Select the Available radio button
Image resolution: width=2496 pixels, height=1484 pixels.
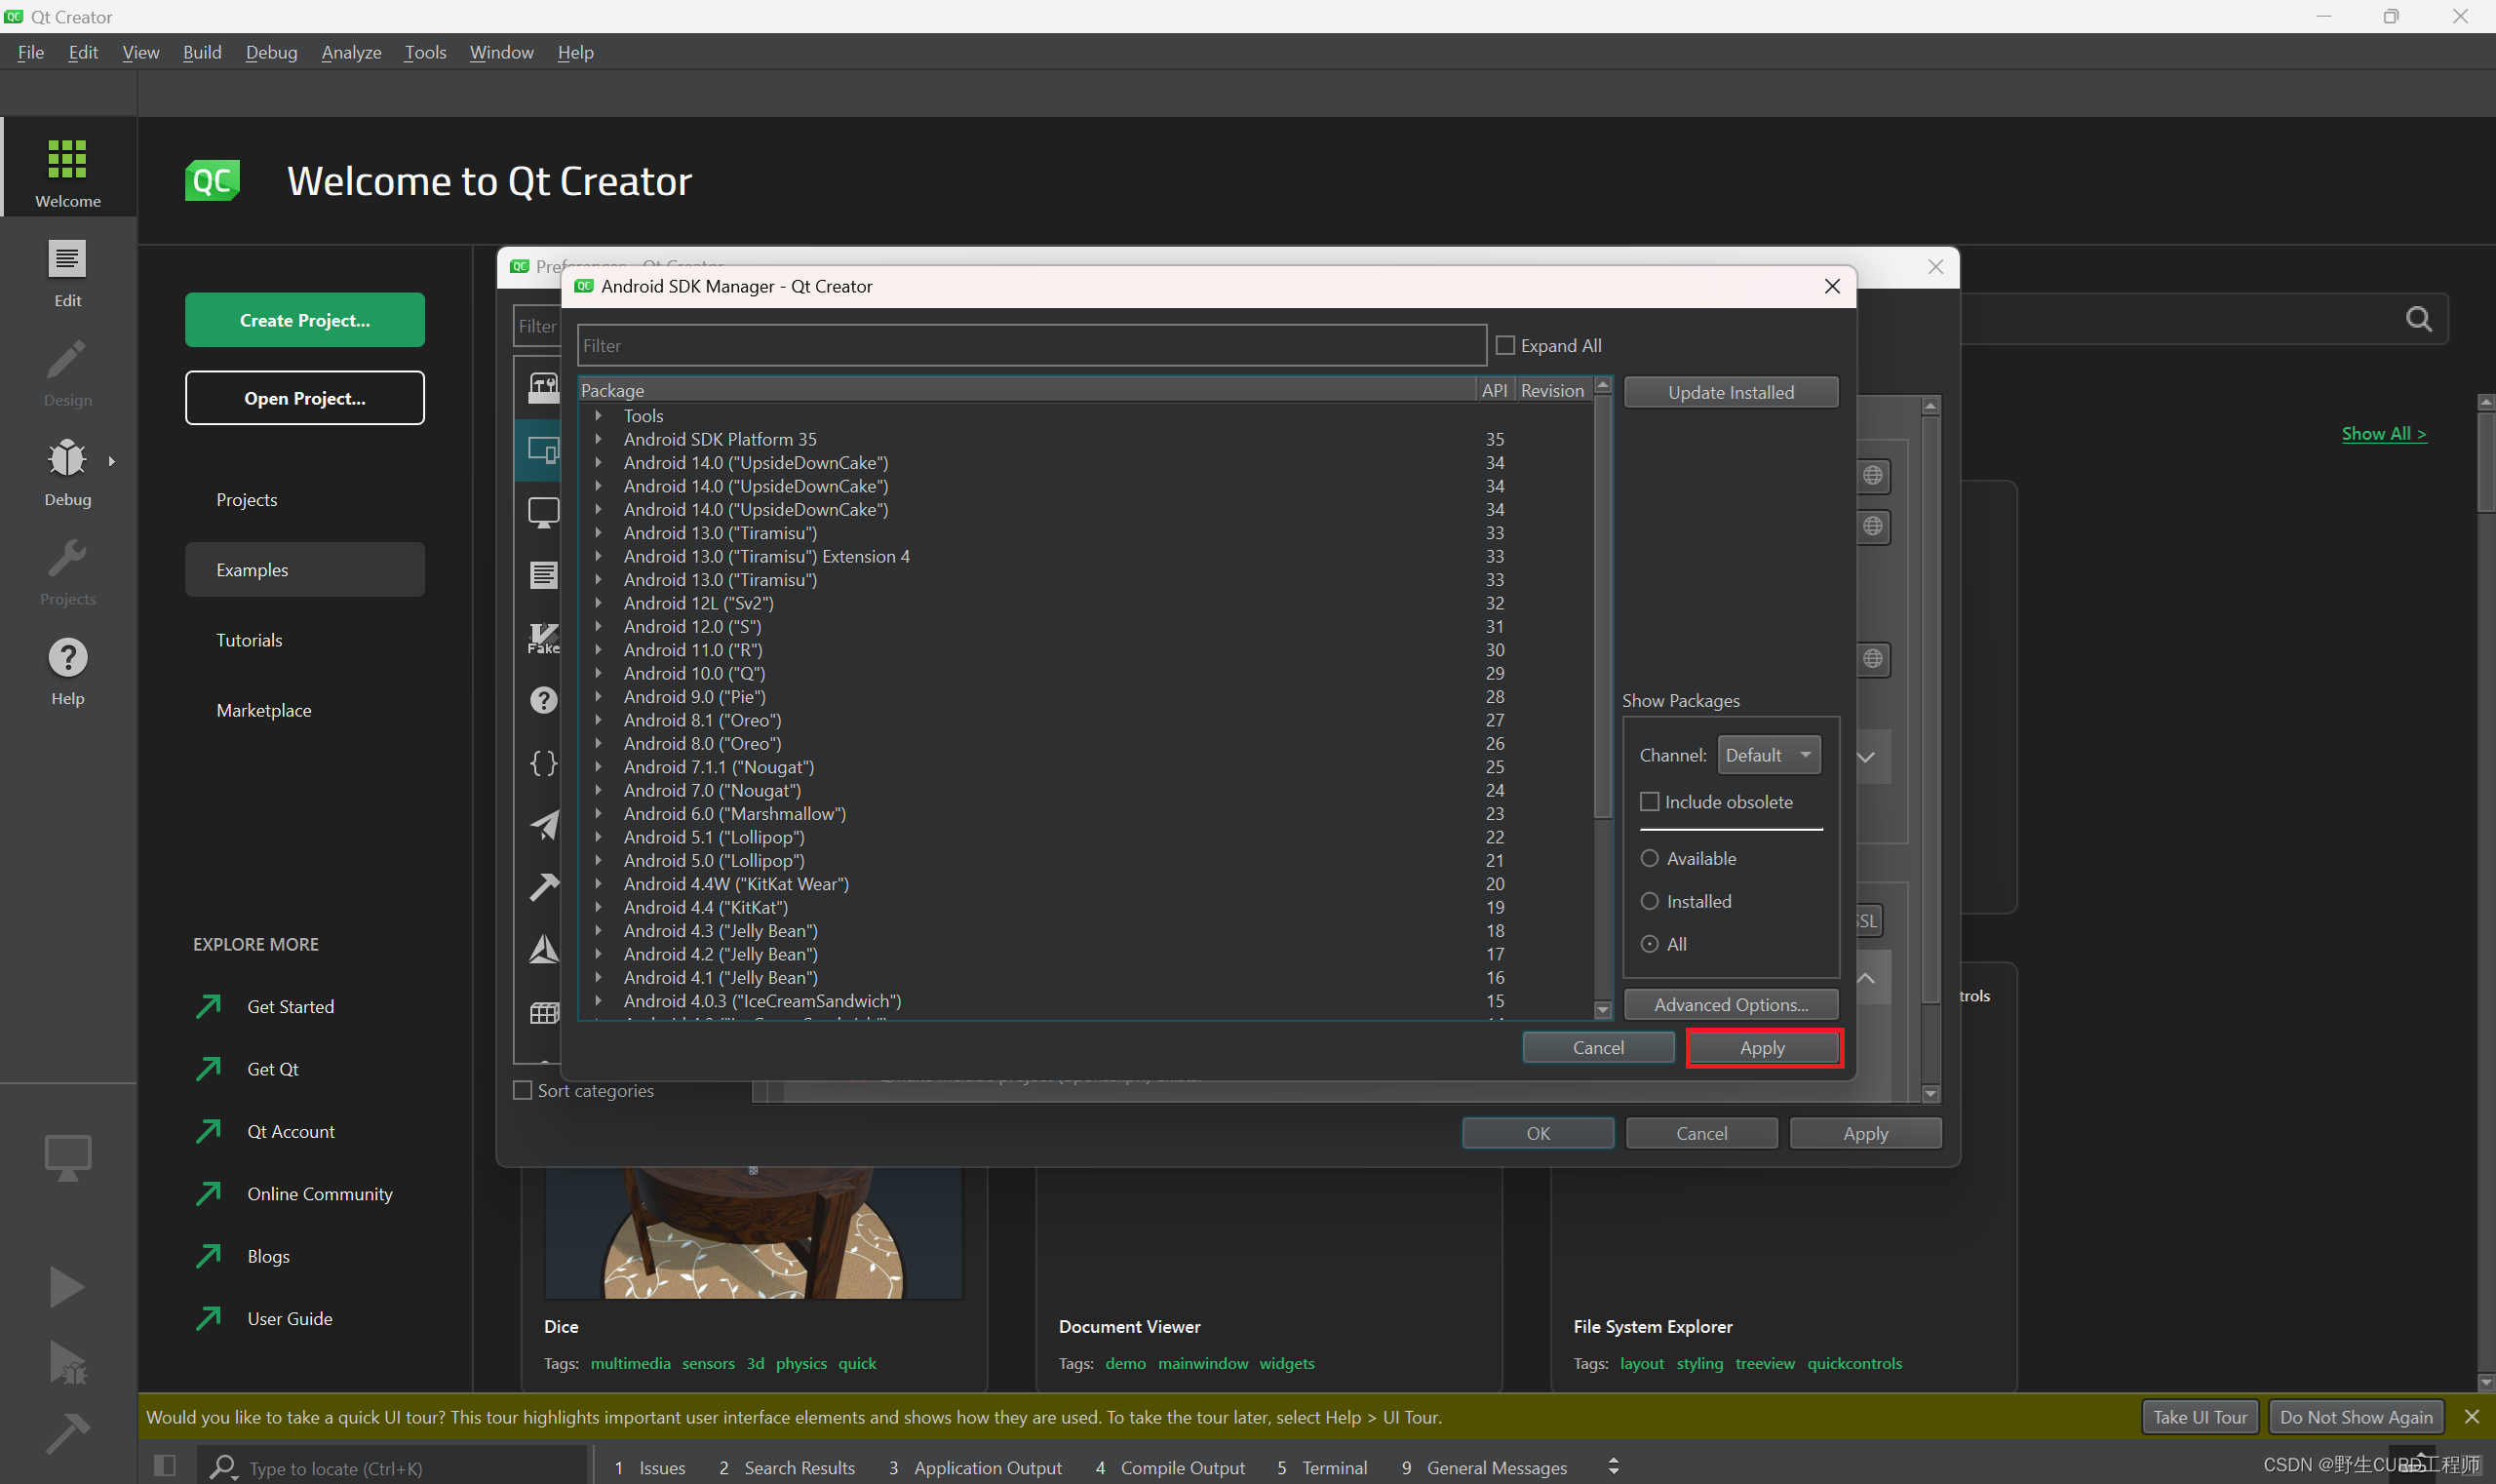tap(1648, 857)
